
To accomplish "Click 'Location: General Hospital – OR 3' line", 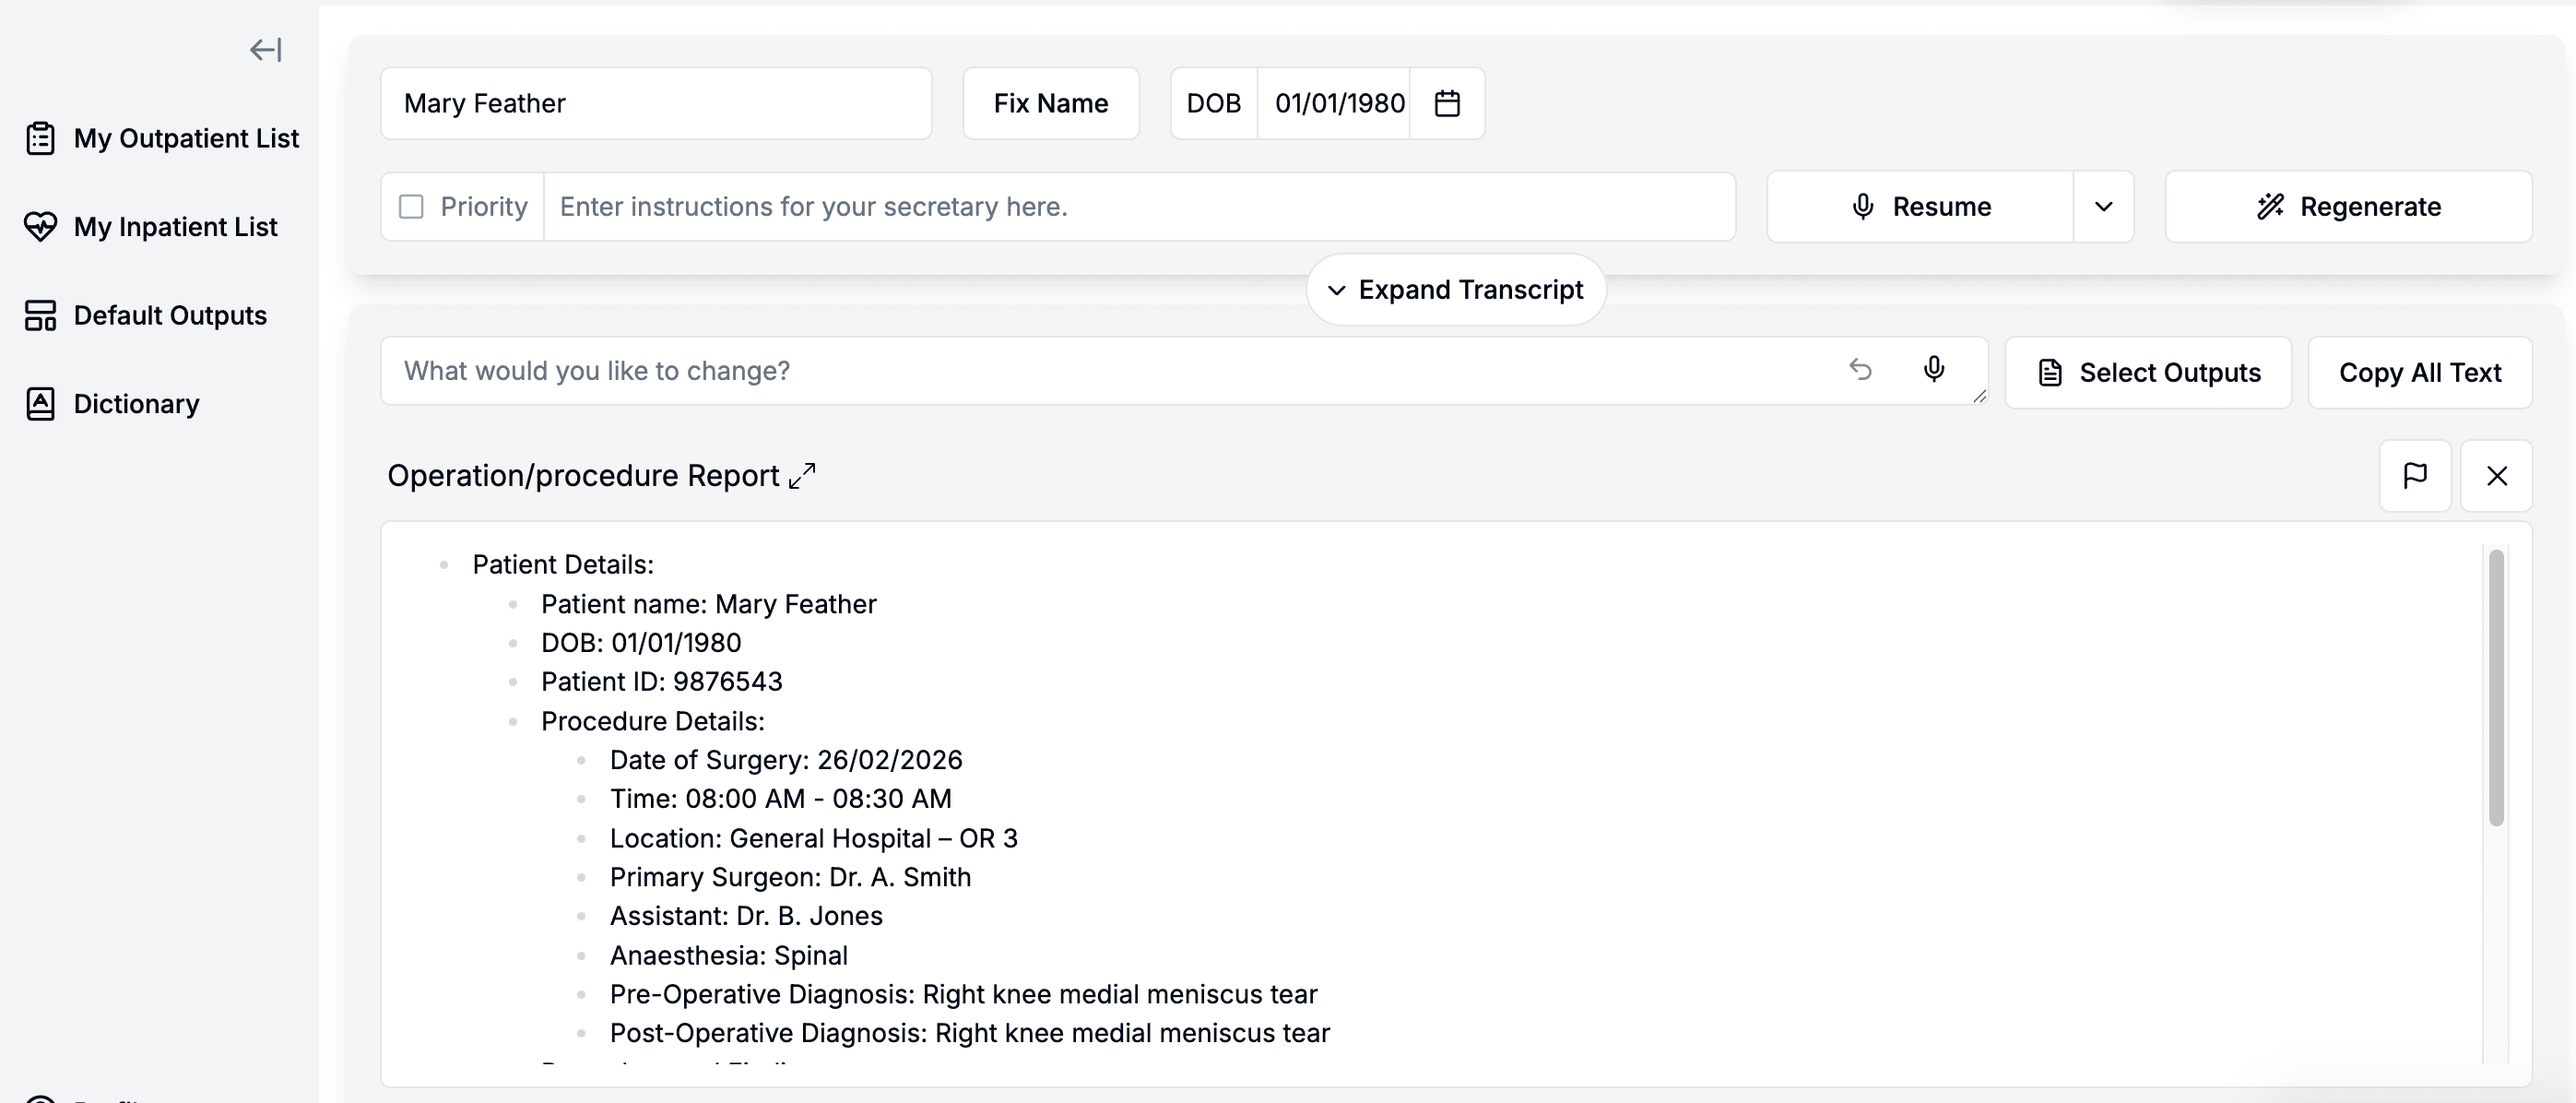I will 813,838.
